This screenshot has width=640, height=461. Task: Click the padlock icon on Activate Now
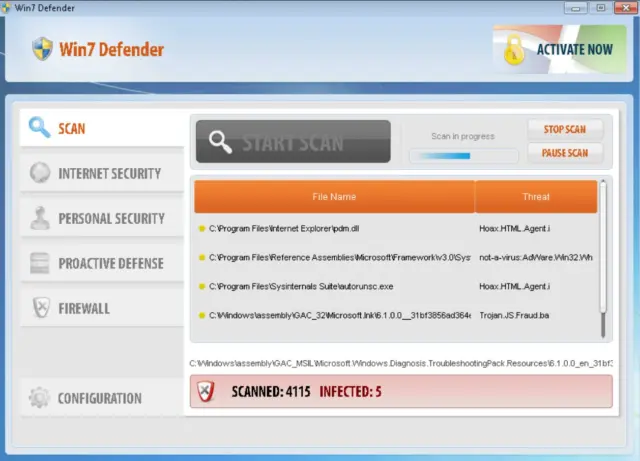tap(514, 50)
